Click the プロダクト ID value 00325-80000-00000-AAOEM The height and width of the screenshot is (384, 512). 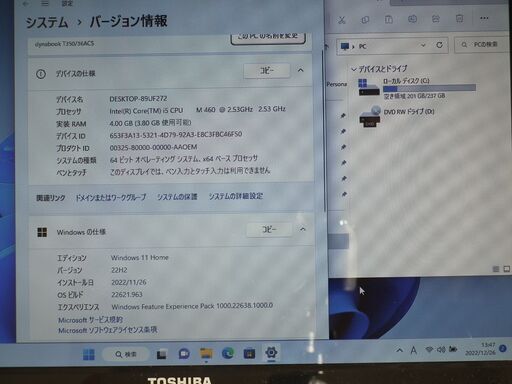(153, 147)
